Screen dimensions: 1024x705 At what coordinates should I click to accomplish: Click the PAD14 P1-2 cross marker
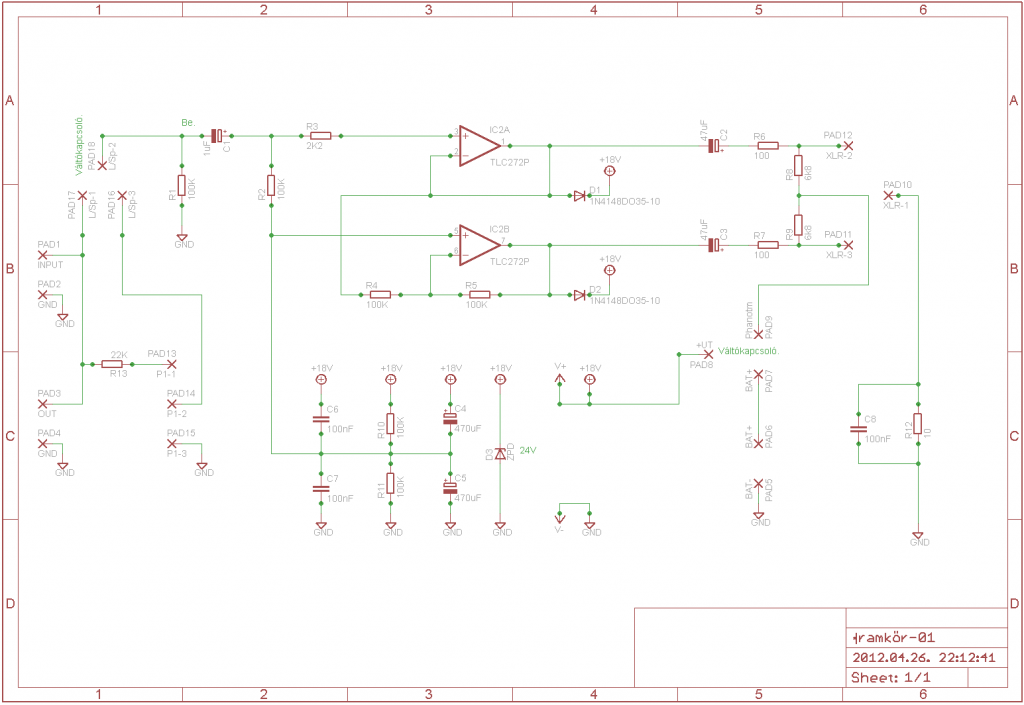(172, 404)
